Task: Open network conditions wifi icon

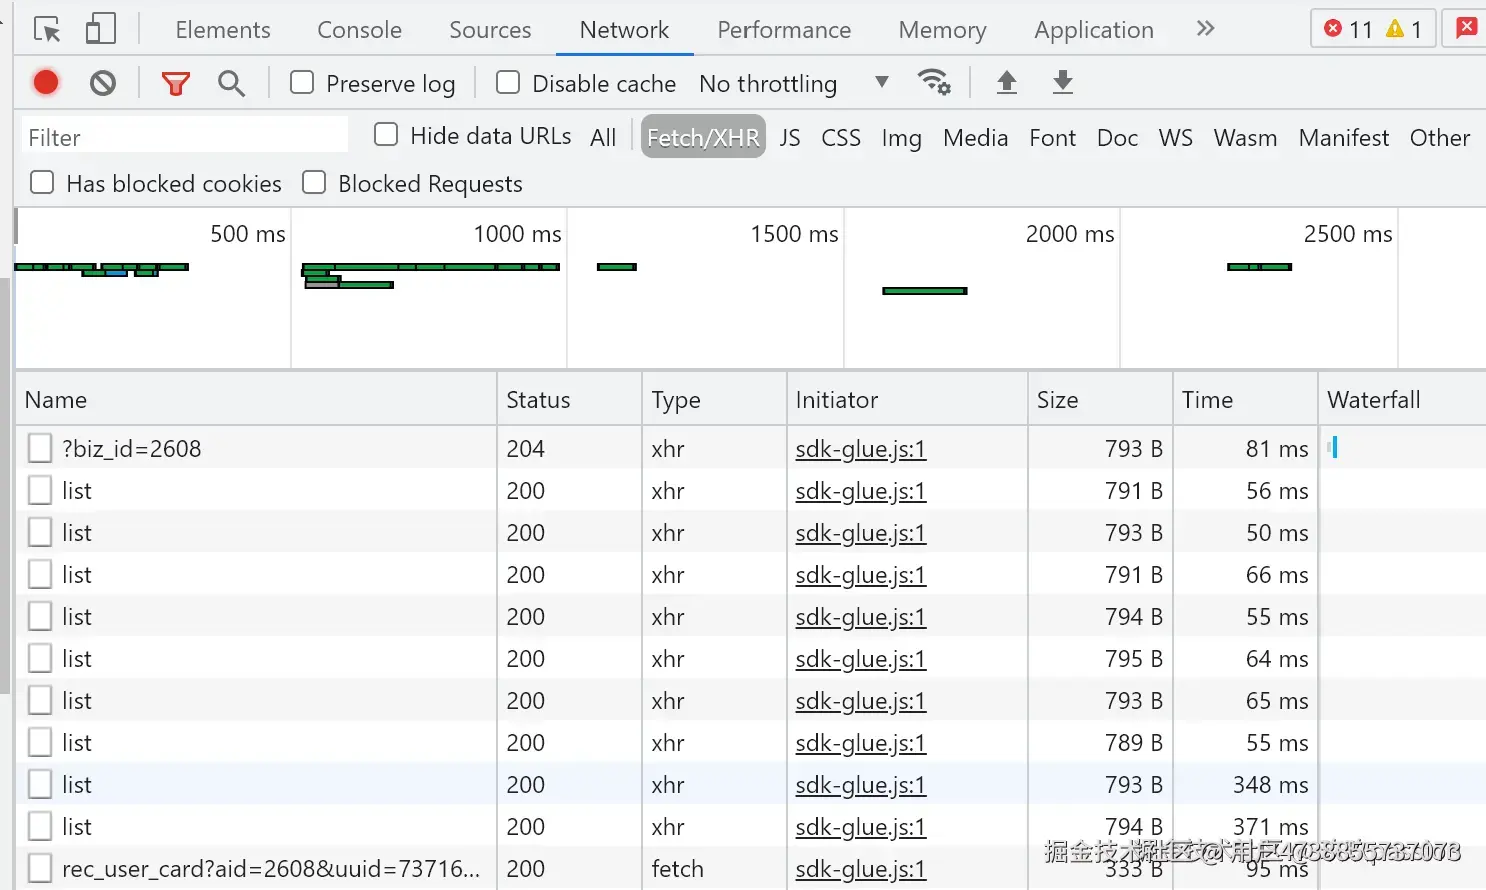Action: (934, 82)
